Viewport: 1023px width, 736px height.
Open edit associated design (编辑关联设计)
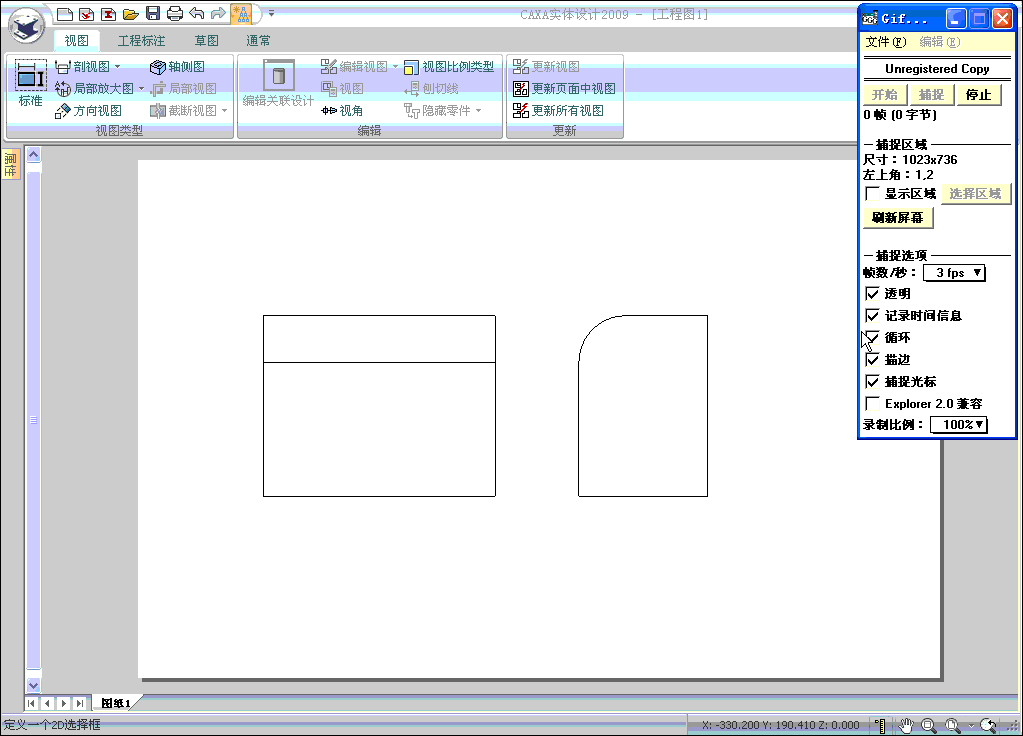coord(278,84)
